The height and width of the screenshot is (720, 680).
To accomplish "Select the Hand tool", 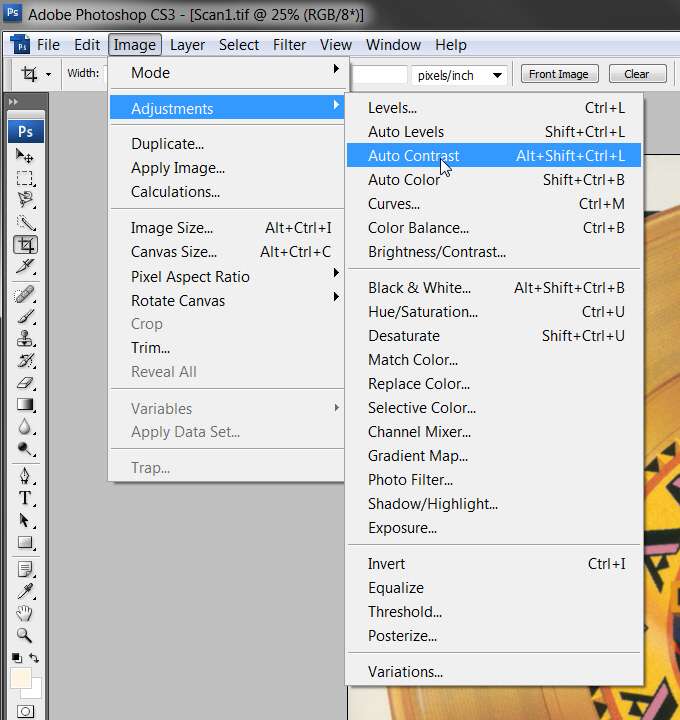I will (25, 613).
